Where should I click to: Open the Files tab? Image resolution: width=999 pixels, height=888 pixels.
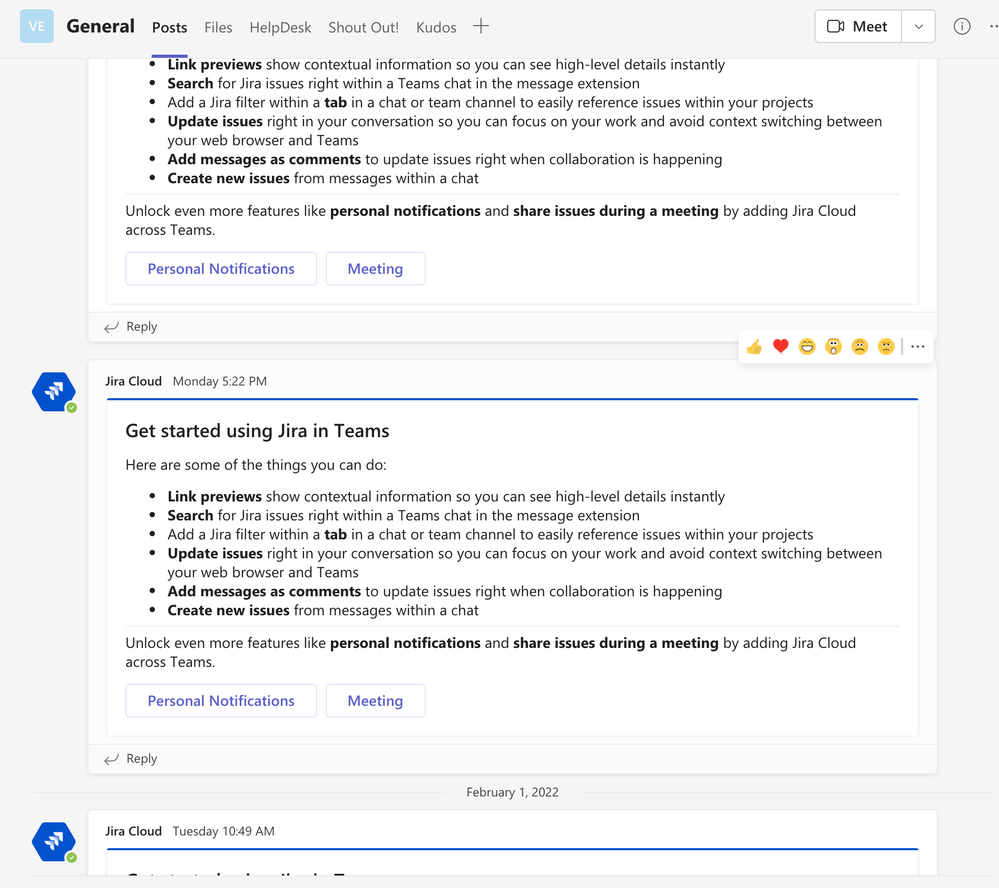[x=218, y=27]
